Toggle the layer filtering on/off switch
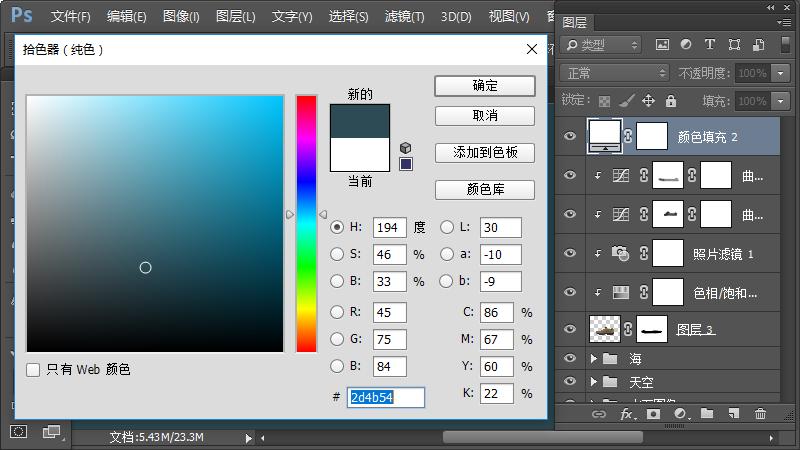The height and width of the screenshot is (450, 800). [x=786, y=45]
